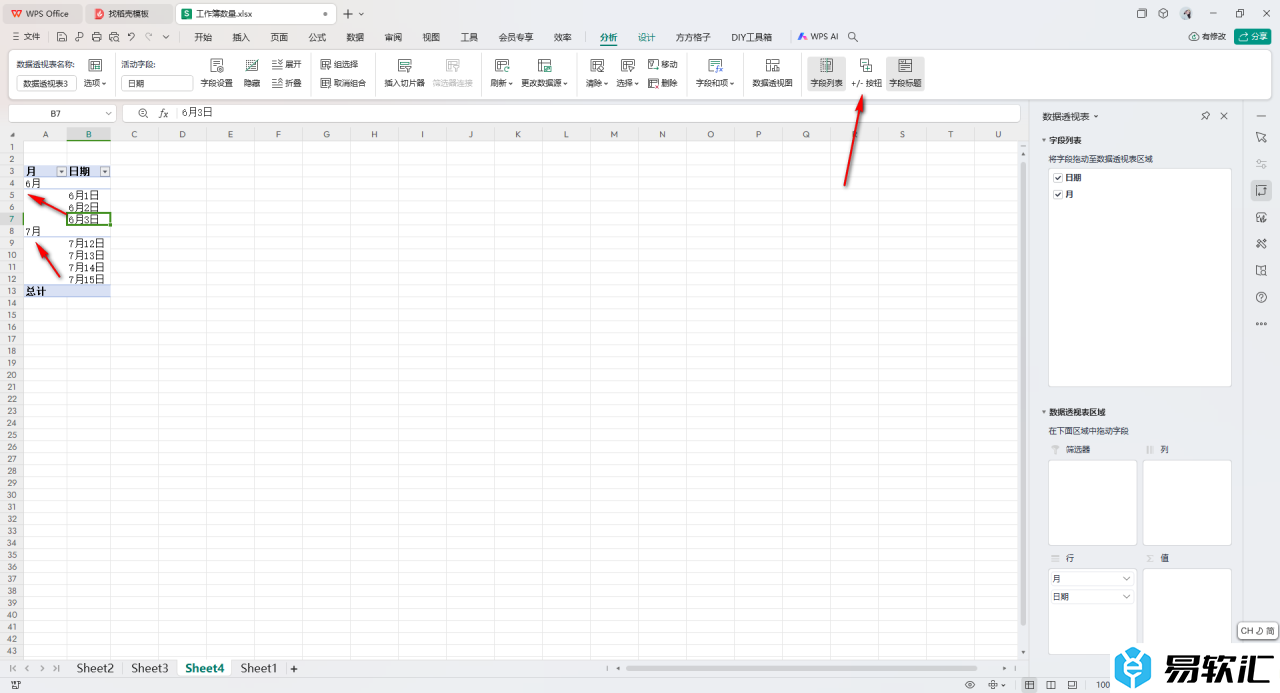The width and height of the screenshot is (1280, 693).
Task: Collapse the 数据透视表区域 section
Action: click(1045, 412)
